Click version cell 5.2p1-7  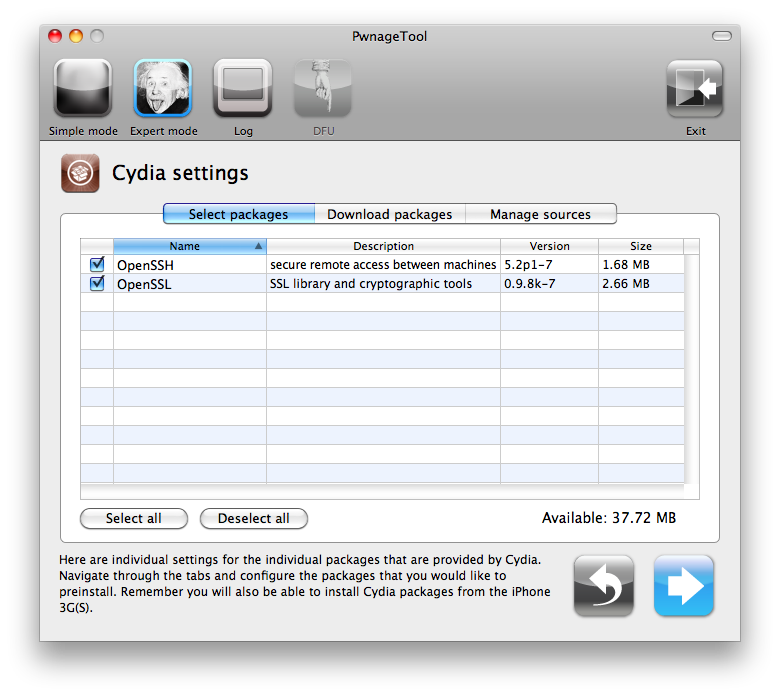coord(528,265)
